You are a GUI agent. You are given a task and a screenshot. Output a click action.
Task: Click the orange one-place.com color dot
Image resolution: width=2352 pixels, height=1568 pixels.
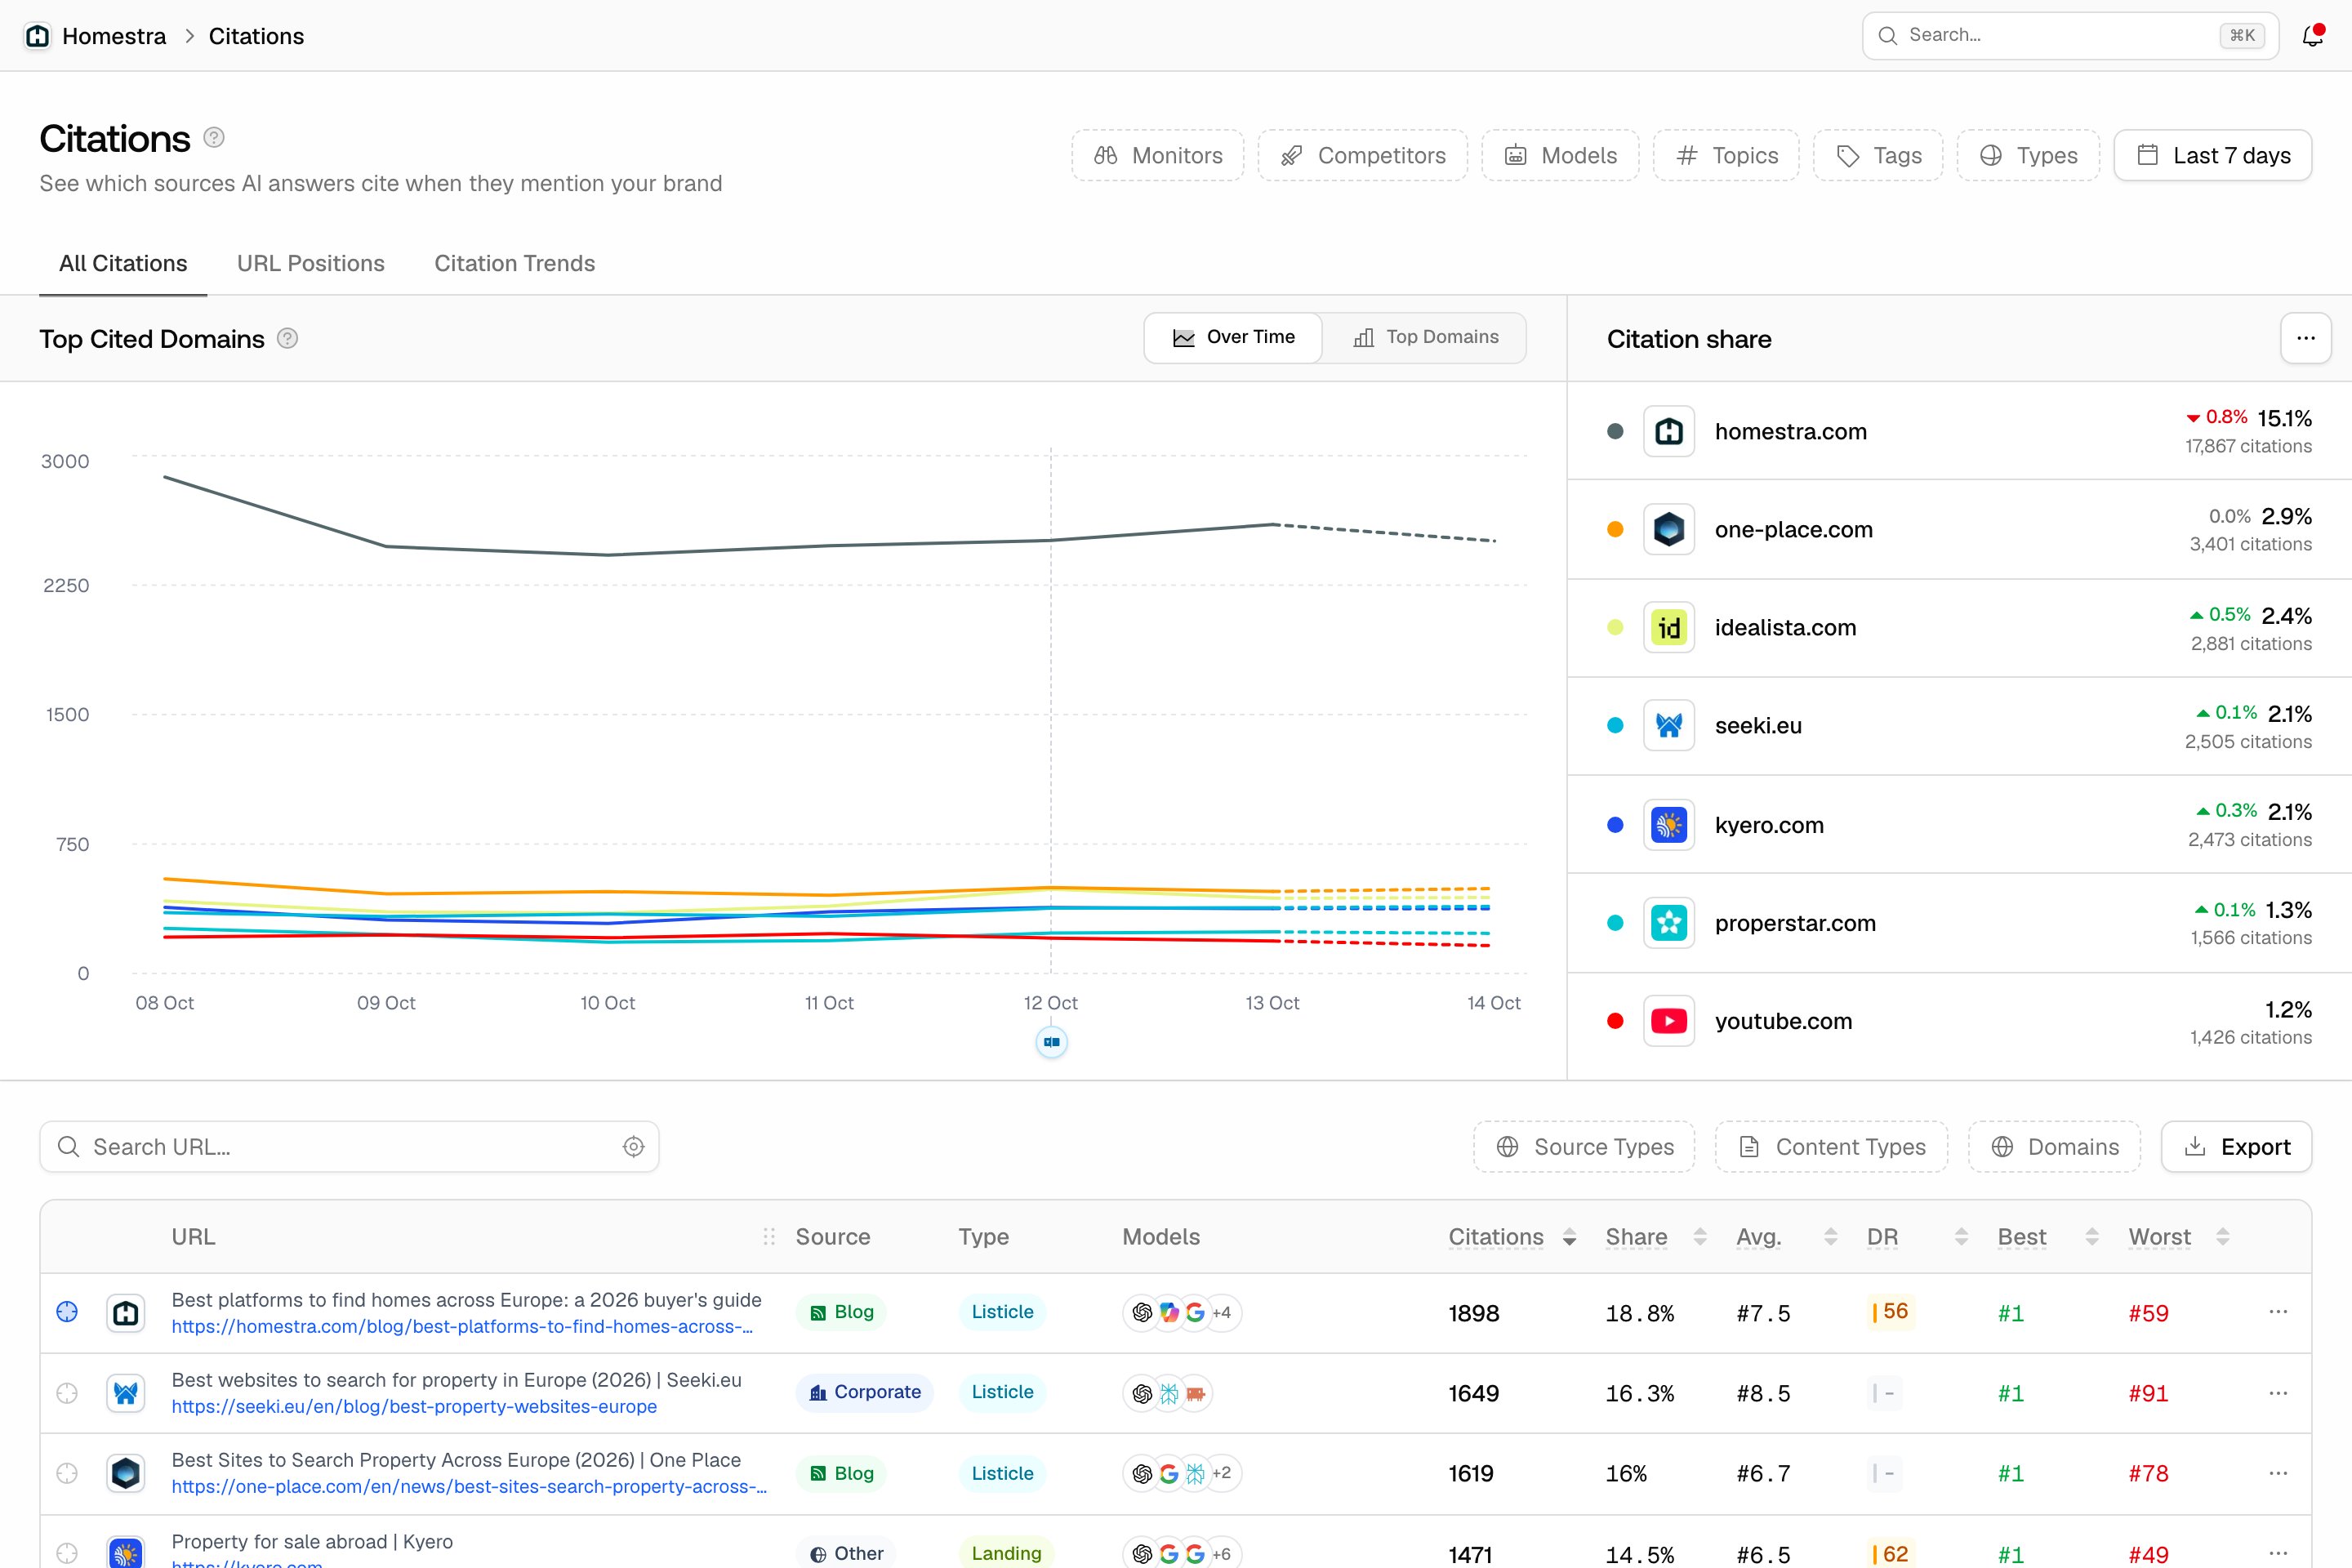pos(1615,529)
